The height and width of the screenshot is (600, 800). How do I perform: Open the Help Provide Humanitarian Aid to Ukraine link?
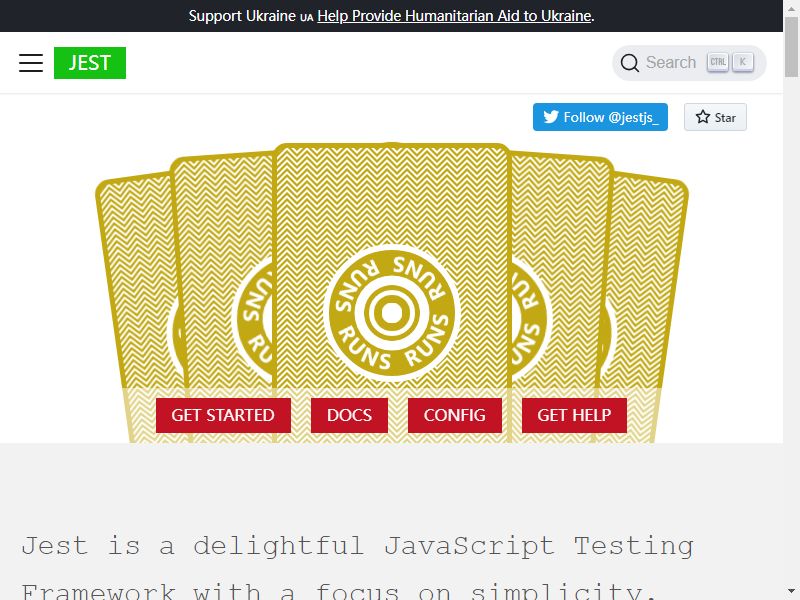pos(454,16)
